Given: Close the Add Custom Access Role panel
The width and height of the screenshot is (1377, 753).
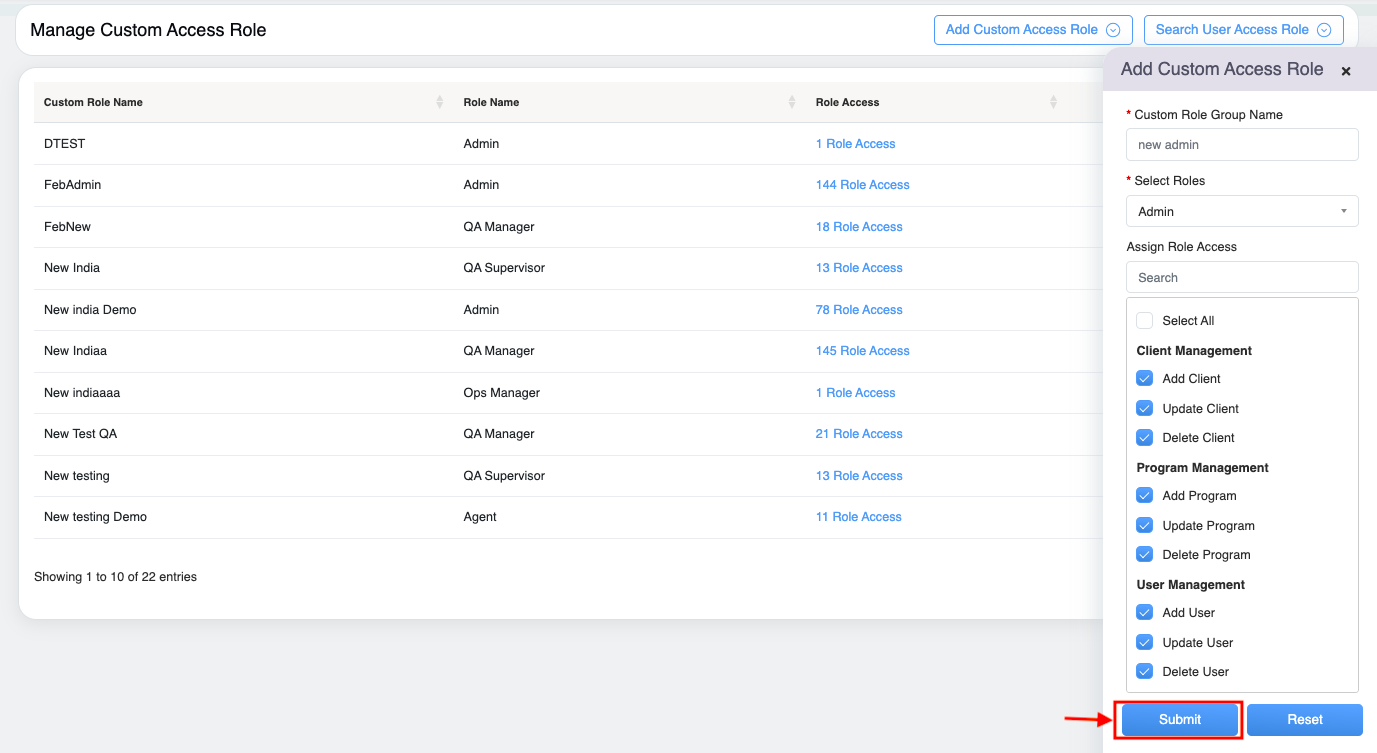Looking at the screenshot, I should [1345, 71].
